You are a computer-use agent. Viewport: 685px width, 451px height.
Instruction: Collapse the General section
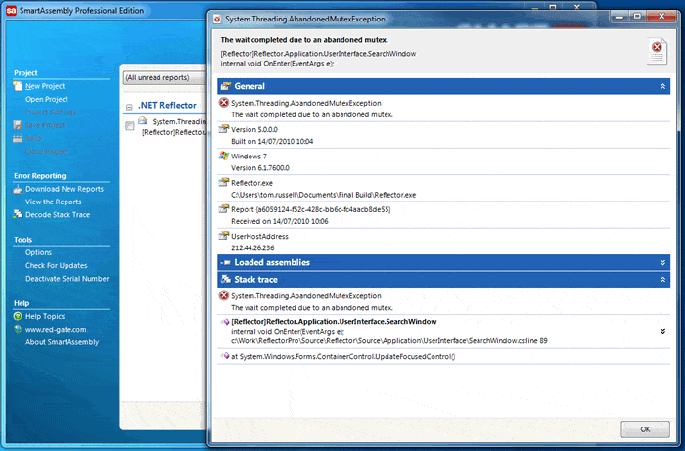pos(662,87)
